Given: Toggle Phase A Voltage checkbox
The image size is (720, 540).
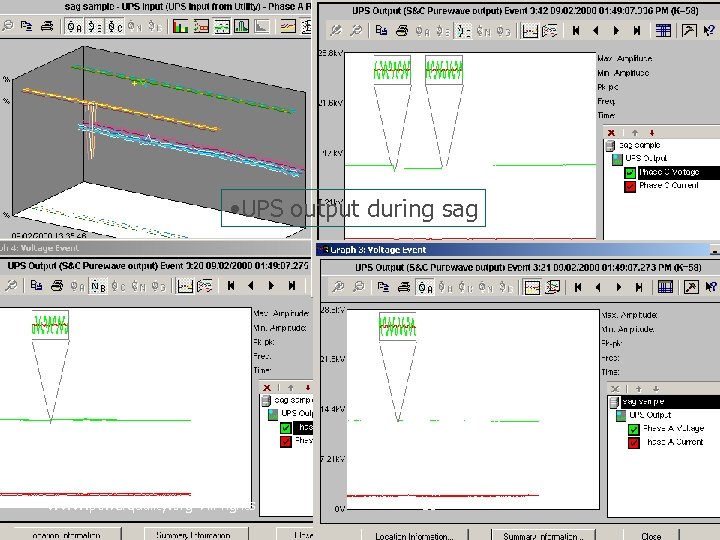Looking at the screenshot, I should tap(634, 429).
